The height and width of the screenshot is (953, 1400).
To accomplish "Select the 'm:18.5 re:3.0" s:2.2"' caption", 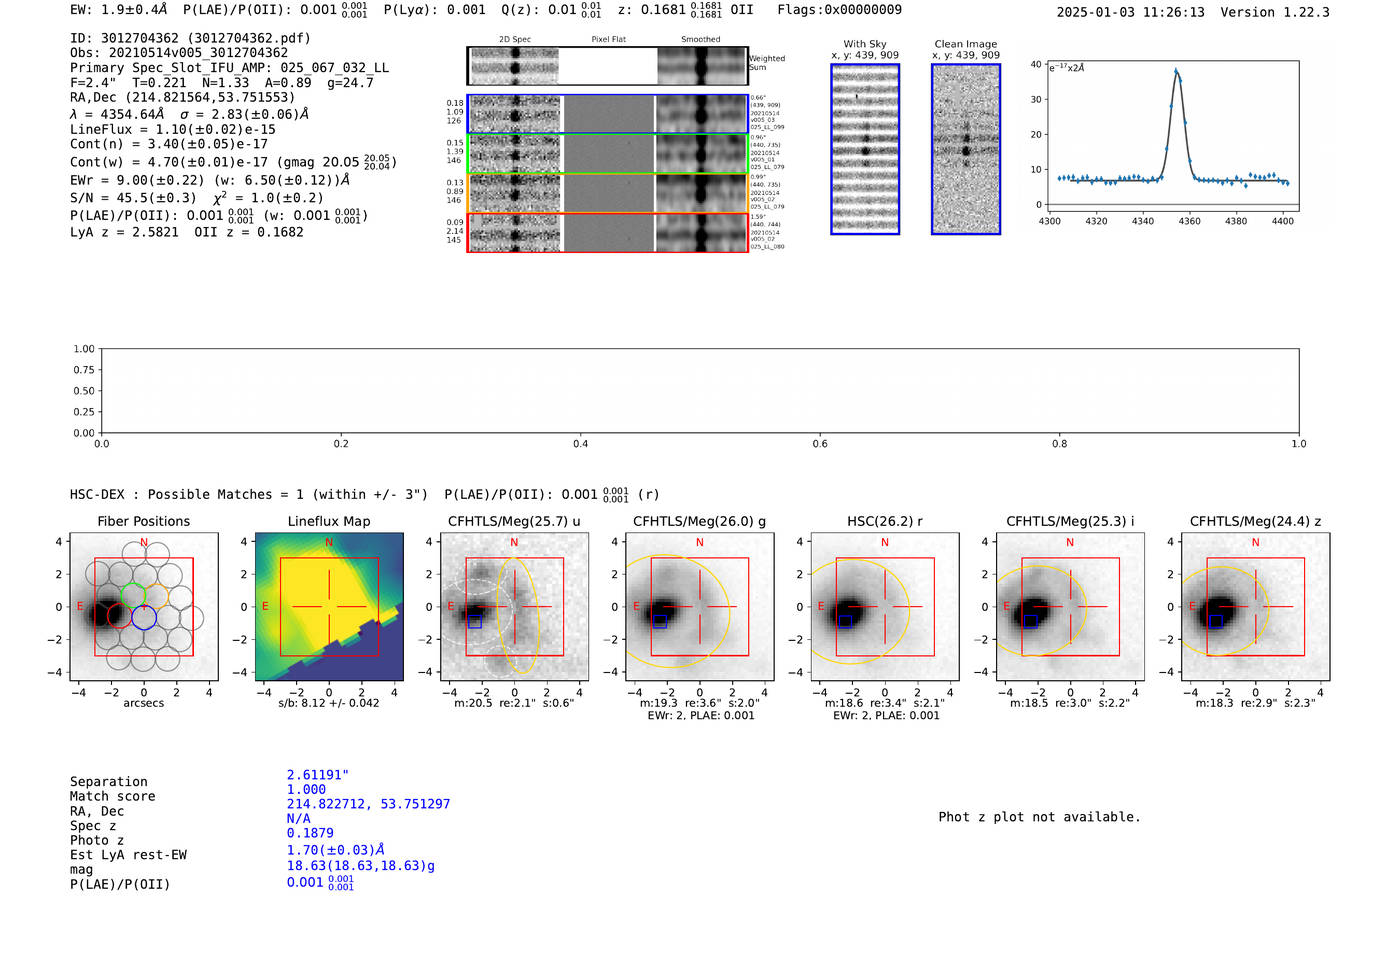I will pos(1070,703).
